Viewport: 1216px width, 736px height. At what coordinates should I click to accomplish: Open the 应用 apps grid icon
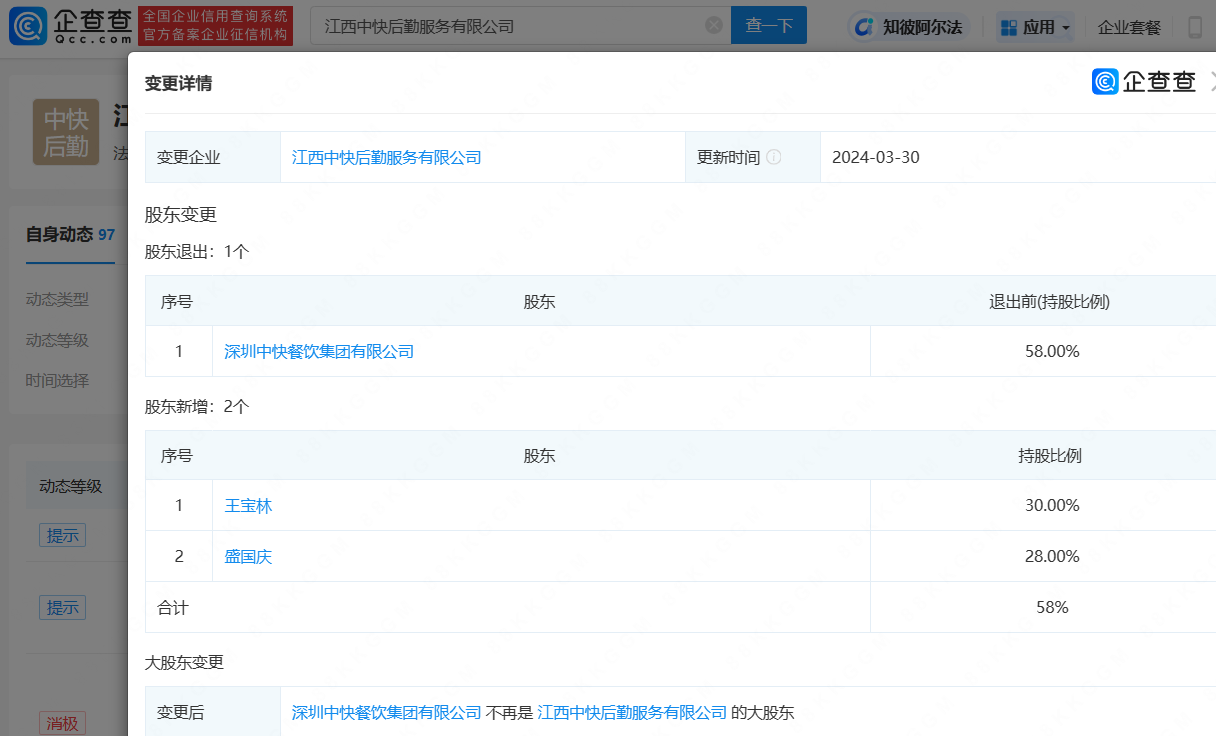point(1008,27)
